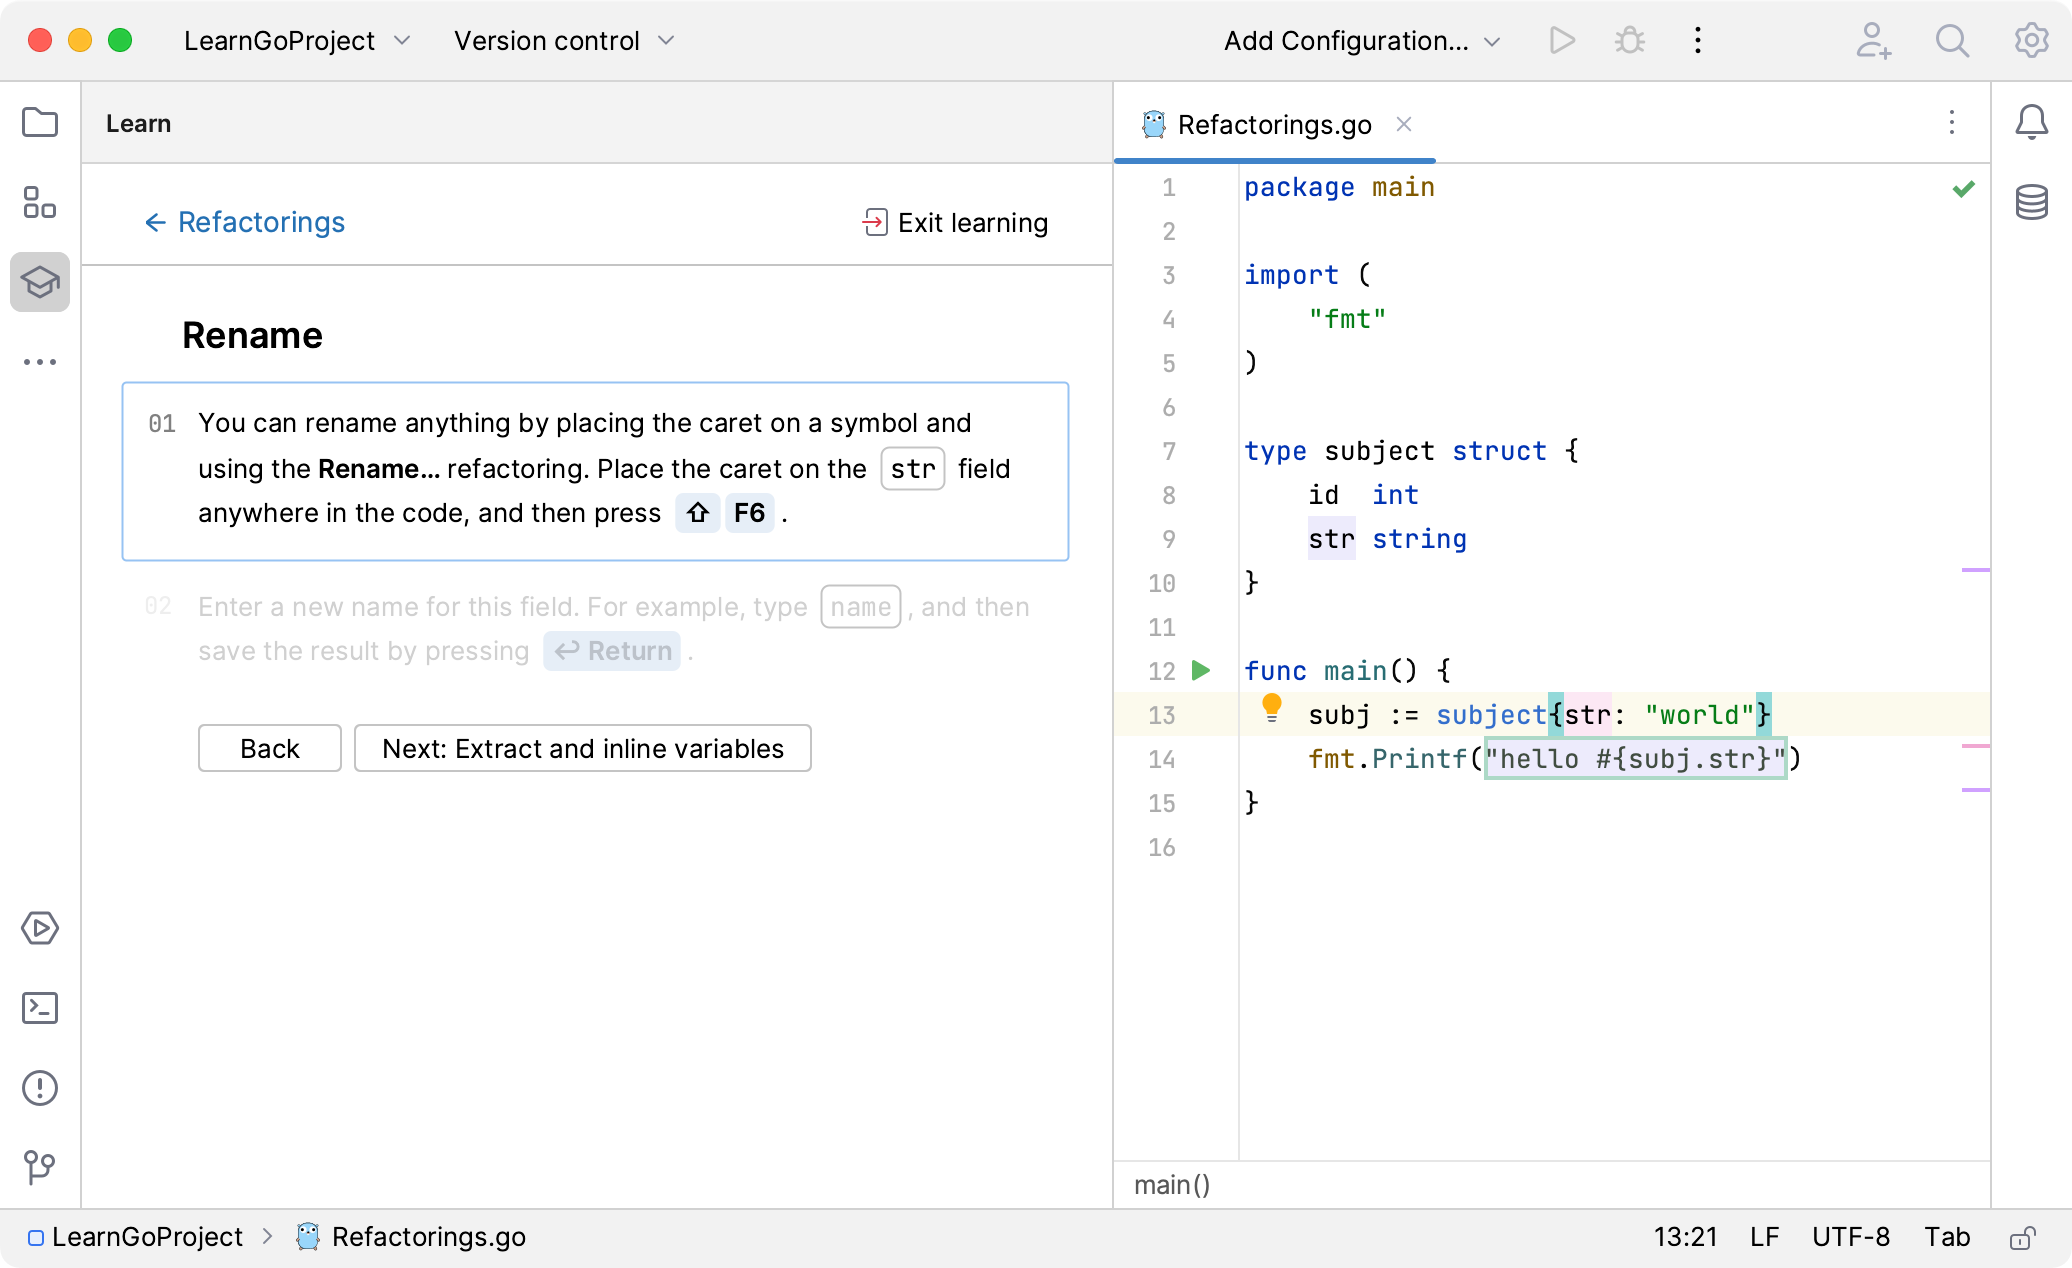The height and width of the screenshot is (1268, 2072).
Task: Click Next: Extract and inline variables
Action: [x=582, y=748]
